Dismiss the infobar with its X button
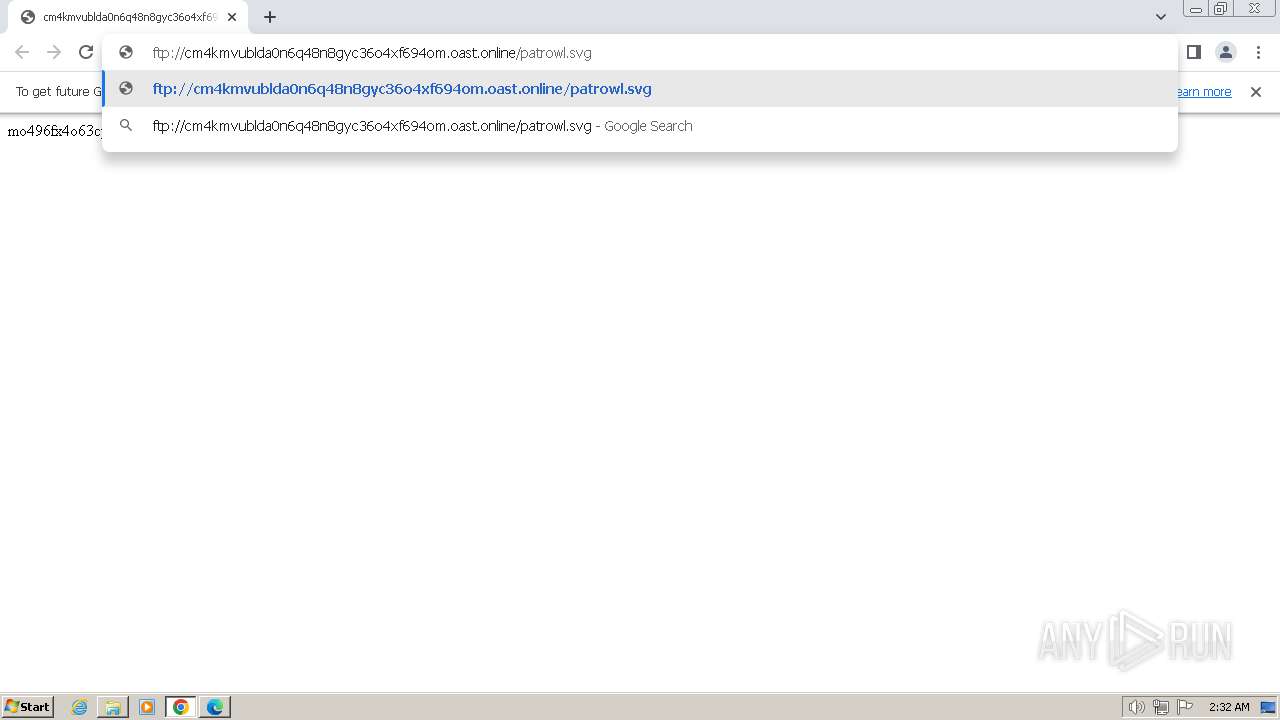The width and height of the screenshot is (1280, 720). 1256,92
